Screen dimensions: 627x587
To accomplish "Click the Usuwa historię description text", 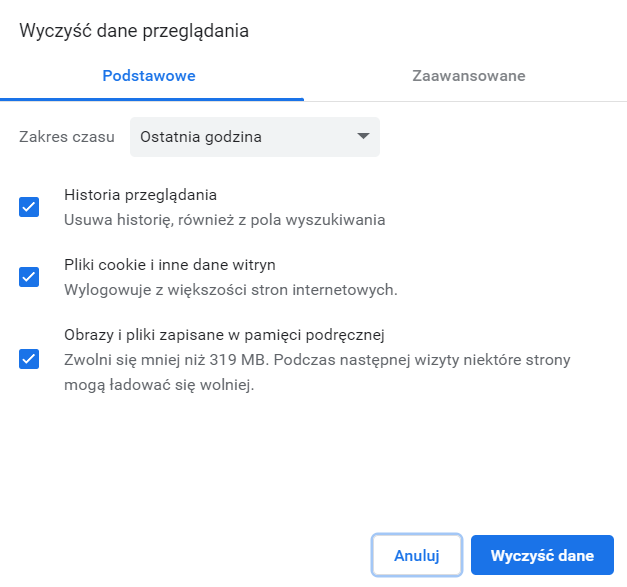I will (x=224, y=219).
